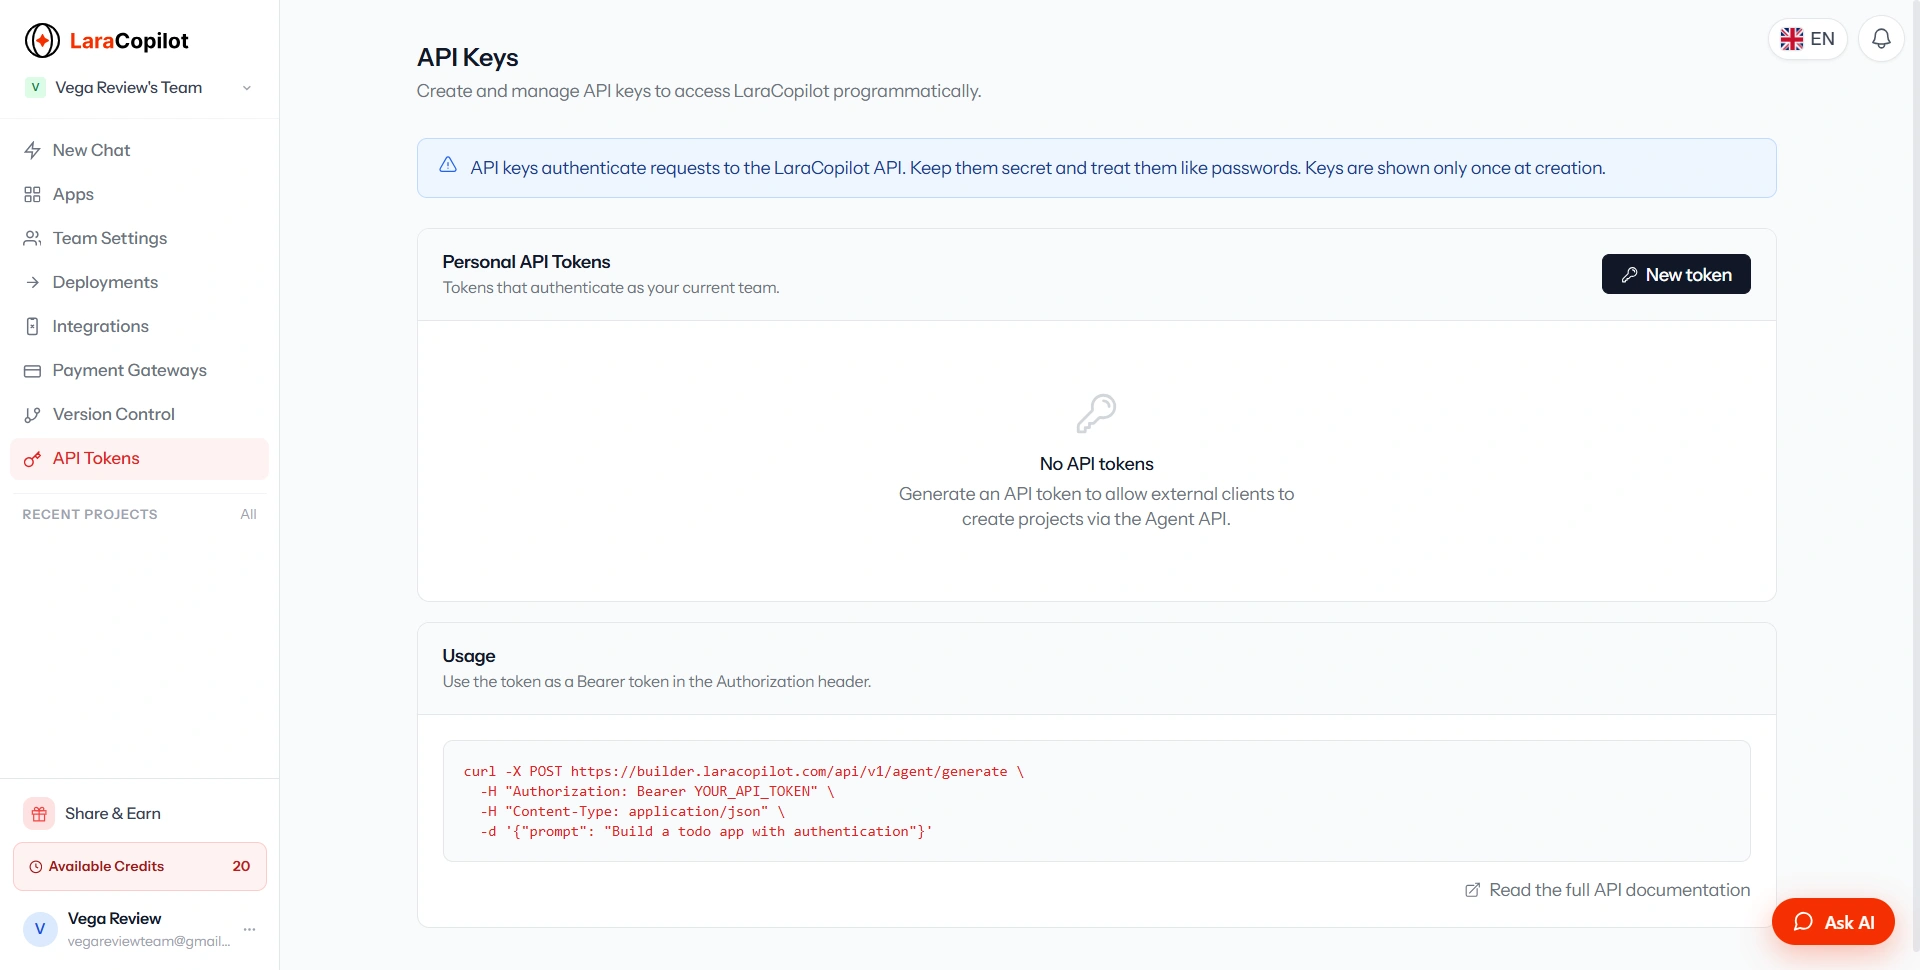Click the key icon beside API Tokens
Image resolution: width=1920 pixels, height=970 pixels.
click(33, 458)
